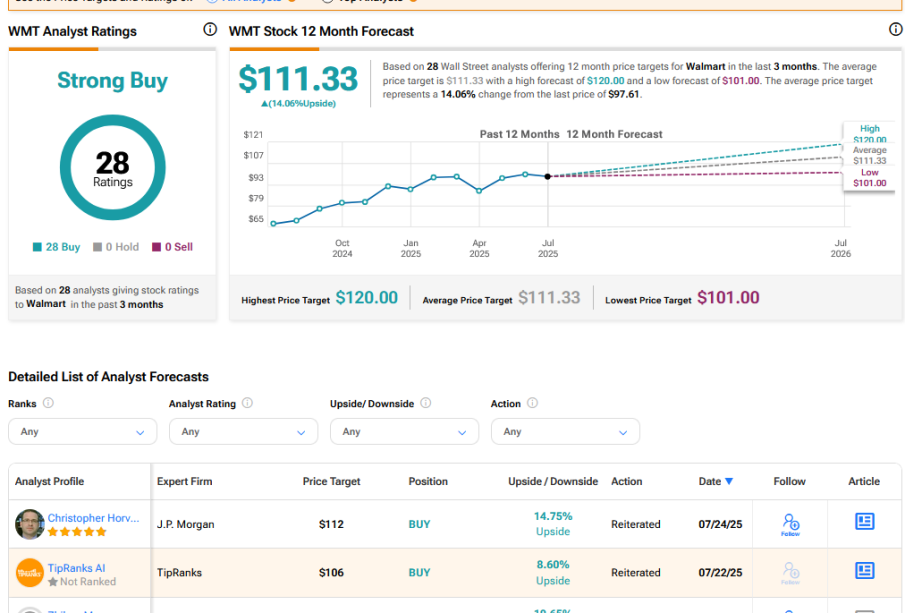Click July 2025 black data point on chart
Viewport: 905px width, 613px height.
pos(548,177)
